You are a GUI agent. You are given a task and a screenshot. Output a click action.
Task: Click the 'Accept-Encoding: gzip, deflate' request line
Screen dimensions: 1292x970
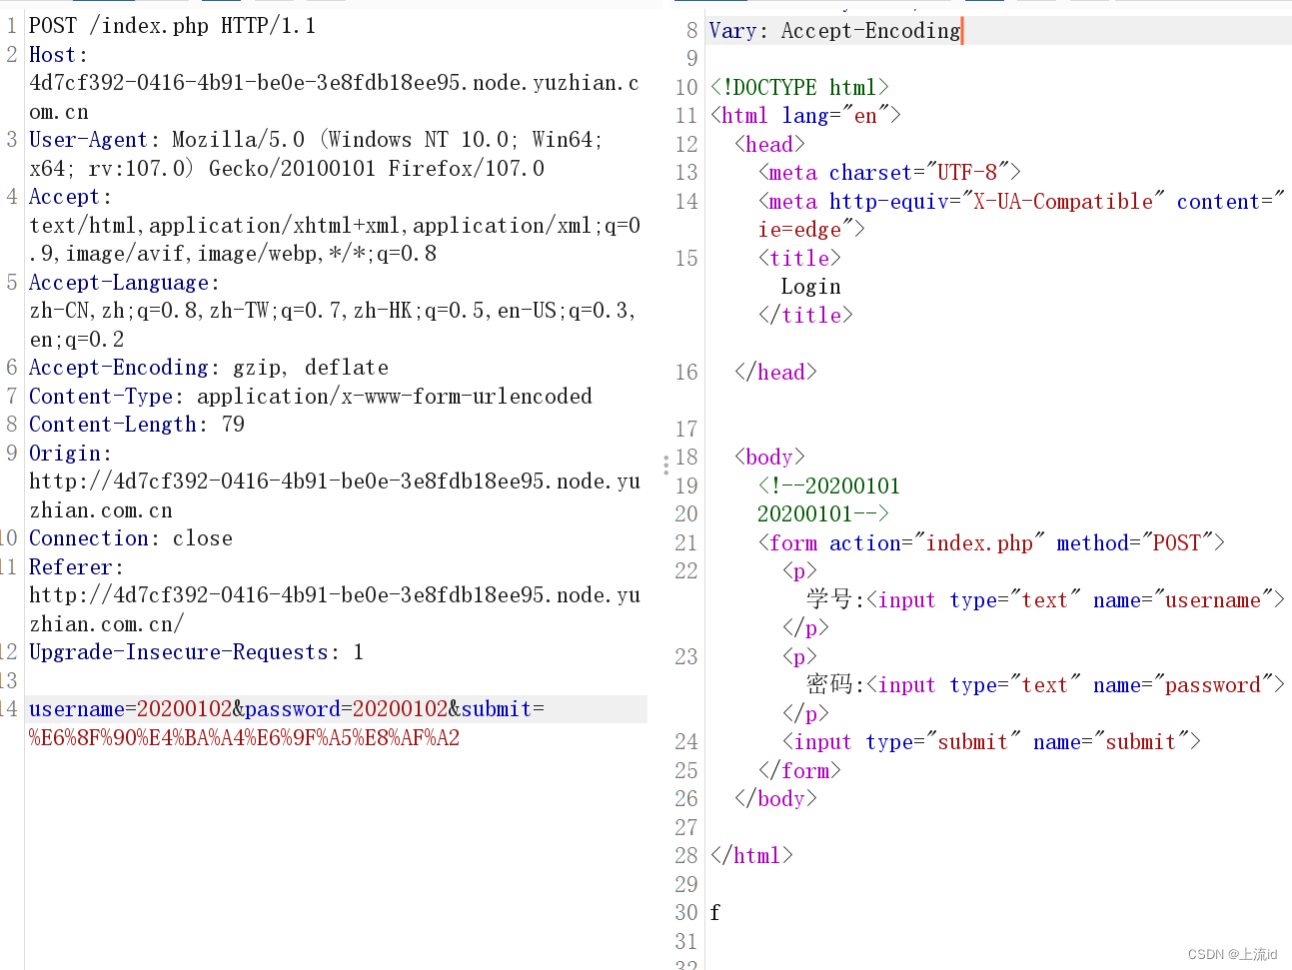point(209,368)
